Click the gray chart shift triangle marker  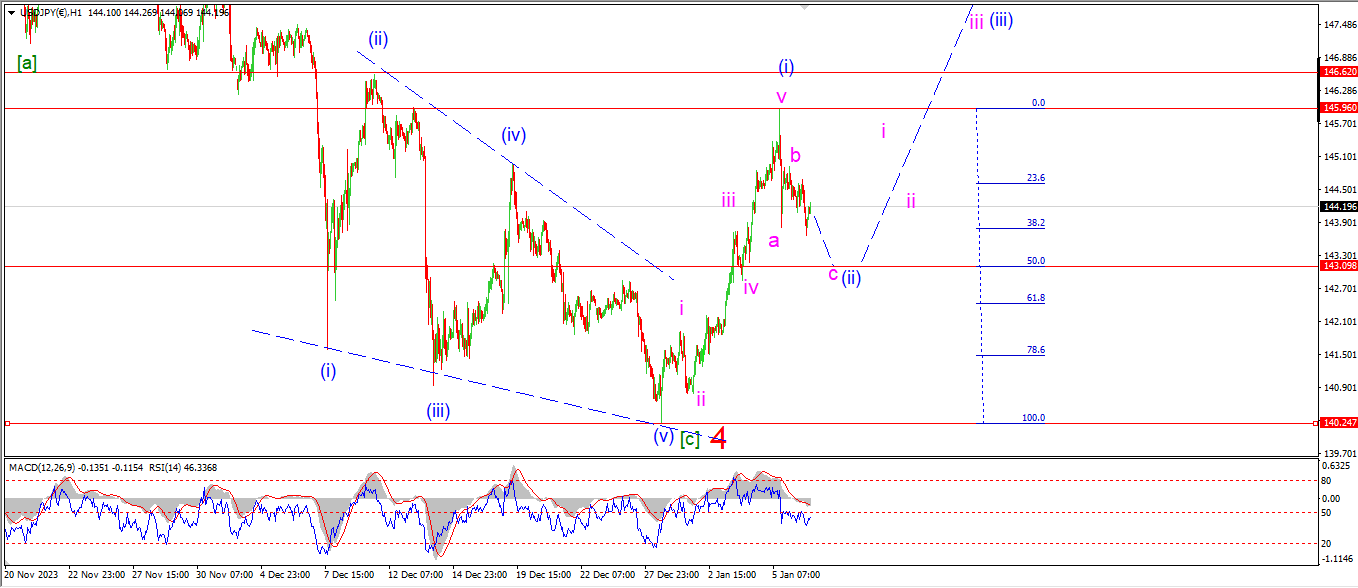803,6
